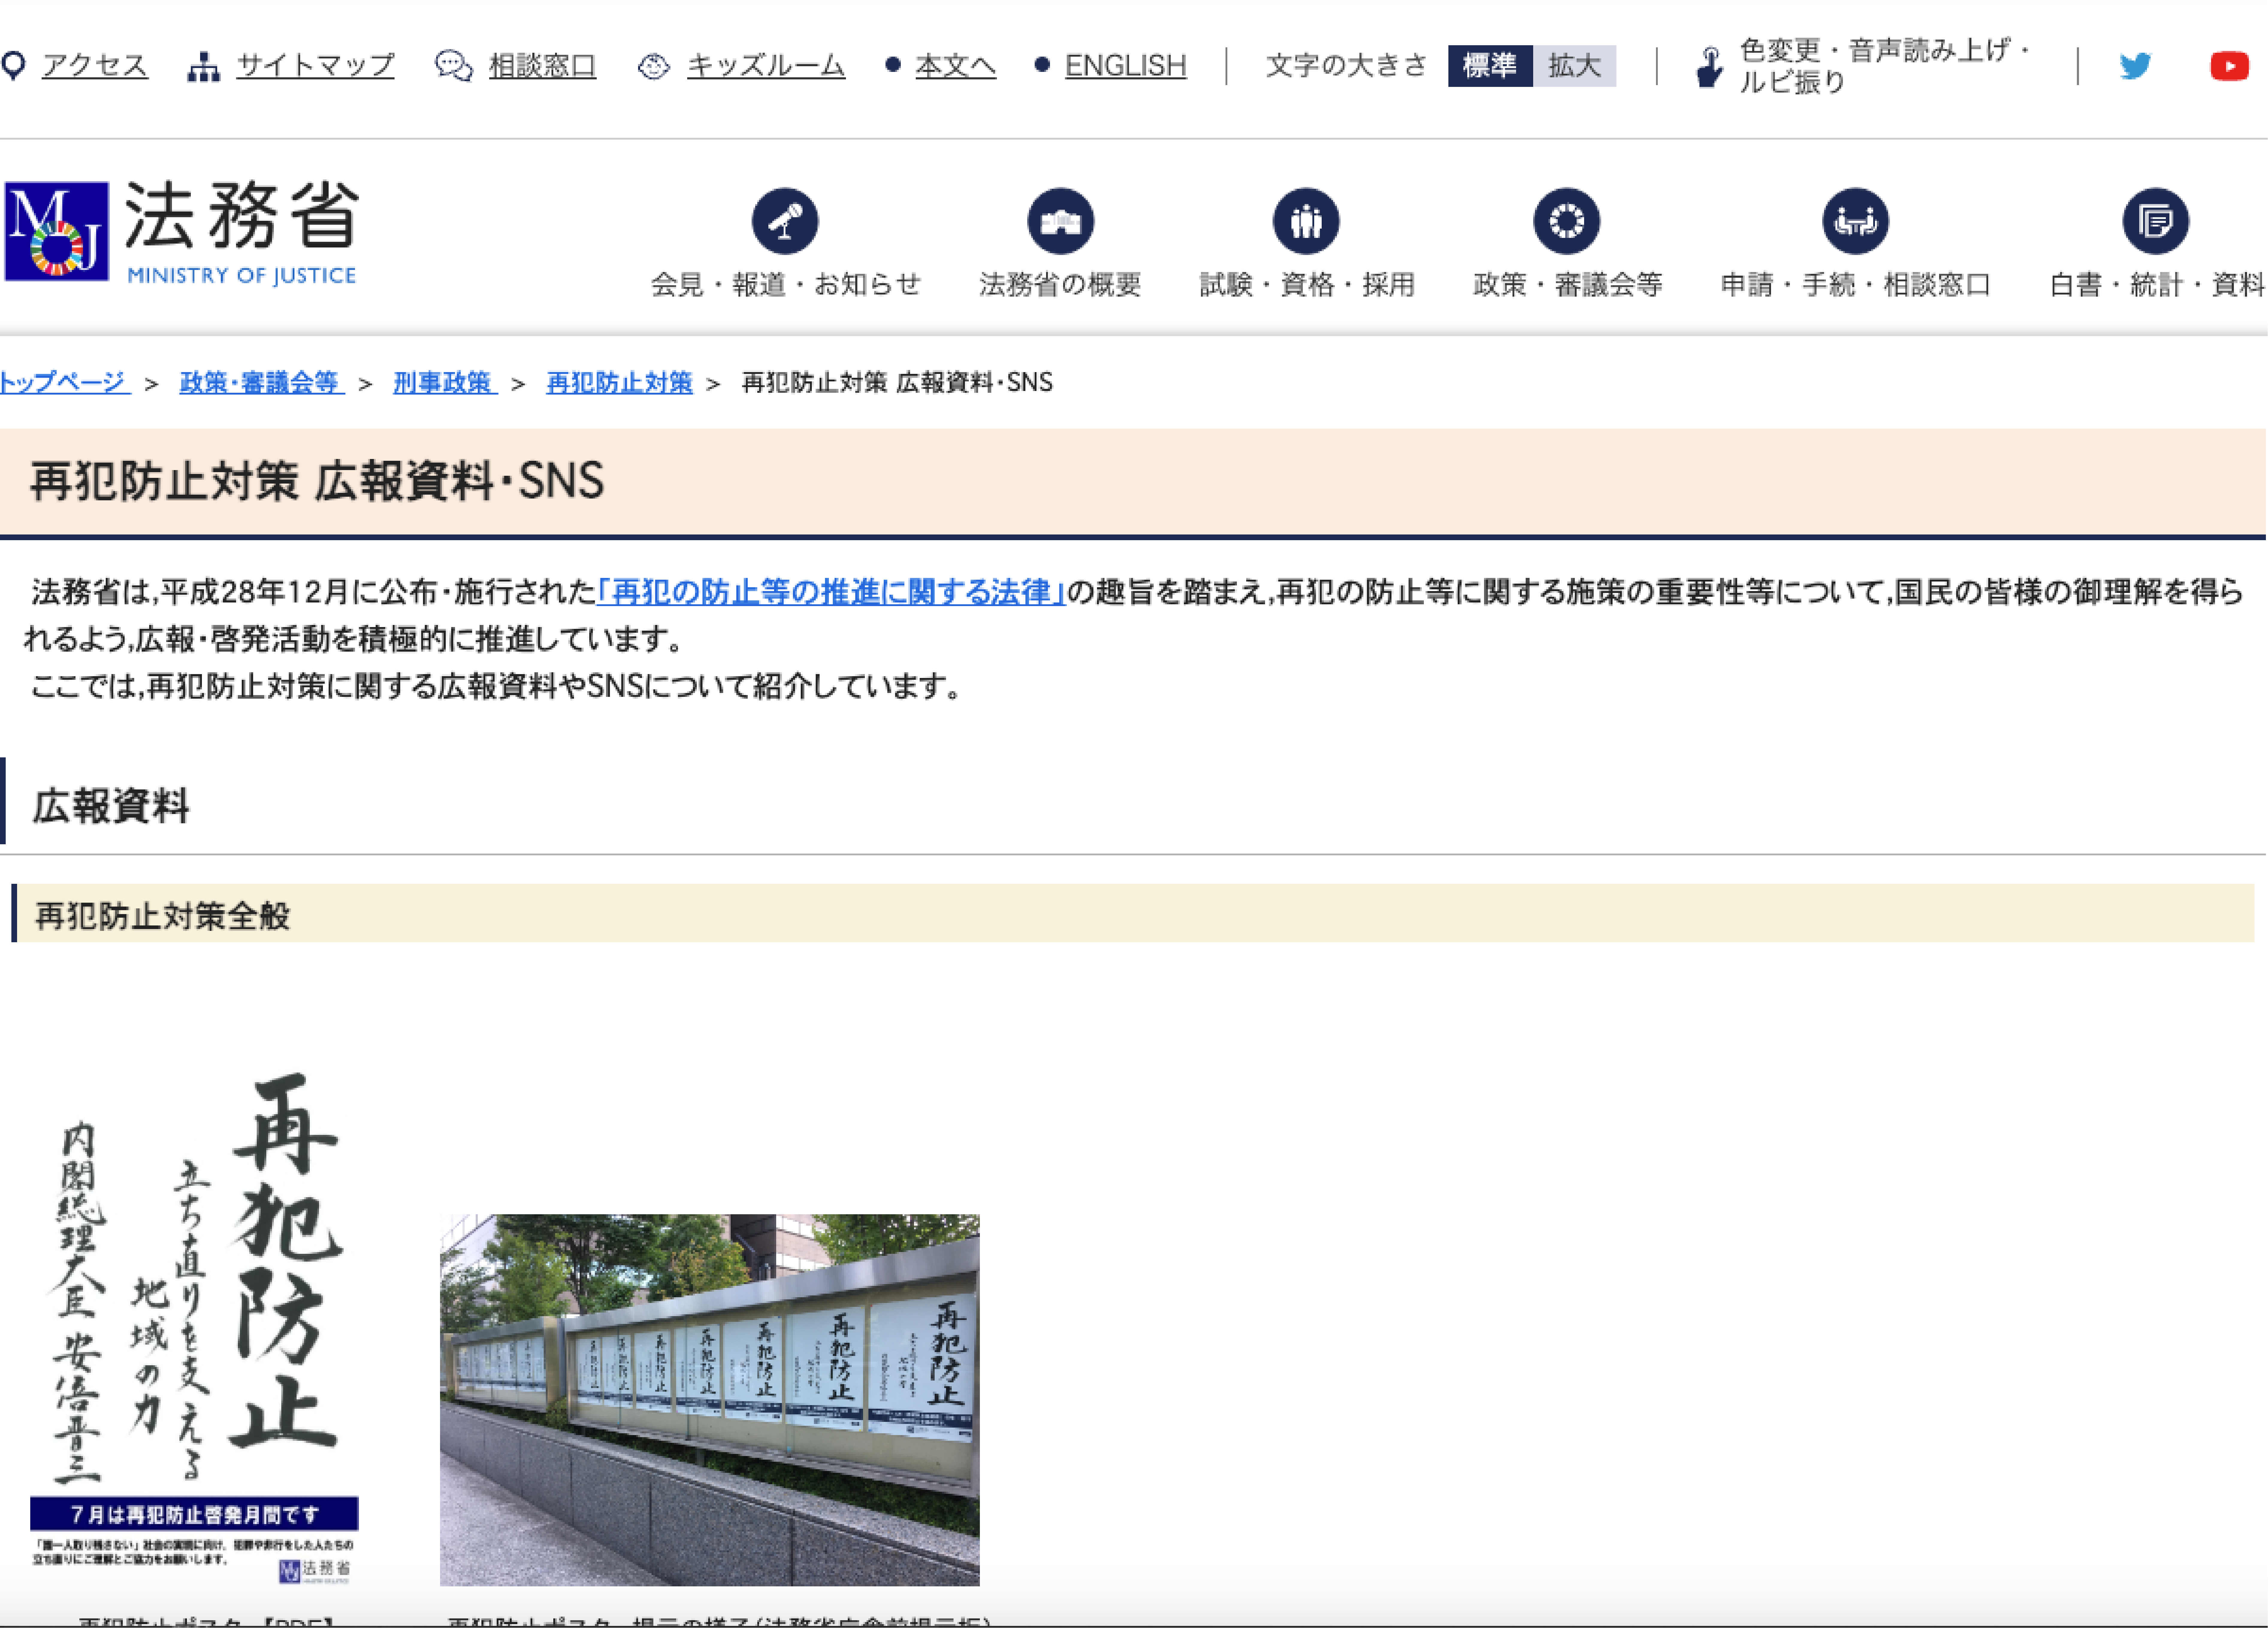Open the サイトマップ link
This screenshot has width=2268, height=1628.
[x=316, y=66]
